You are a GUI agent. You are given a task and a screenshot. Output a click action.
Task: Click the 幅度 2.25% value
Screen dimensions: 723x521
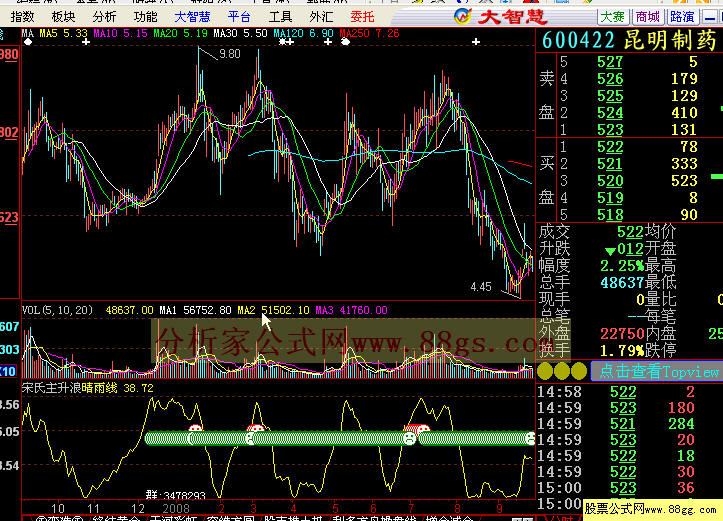tap(622, 266)
